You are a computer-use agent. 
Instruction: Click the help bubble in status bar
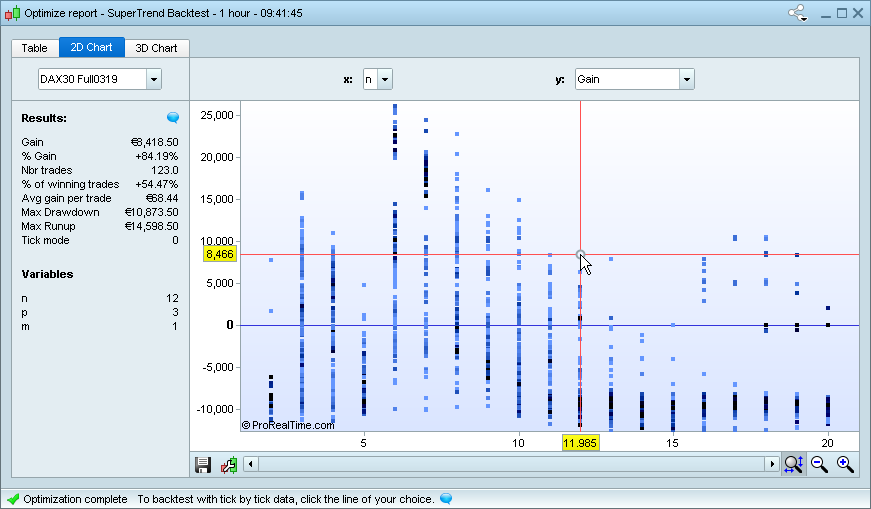coord(446,498)
